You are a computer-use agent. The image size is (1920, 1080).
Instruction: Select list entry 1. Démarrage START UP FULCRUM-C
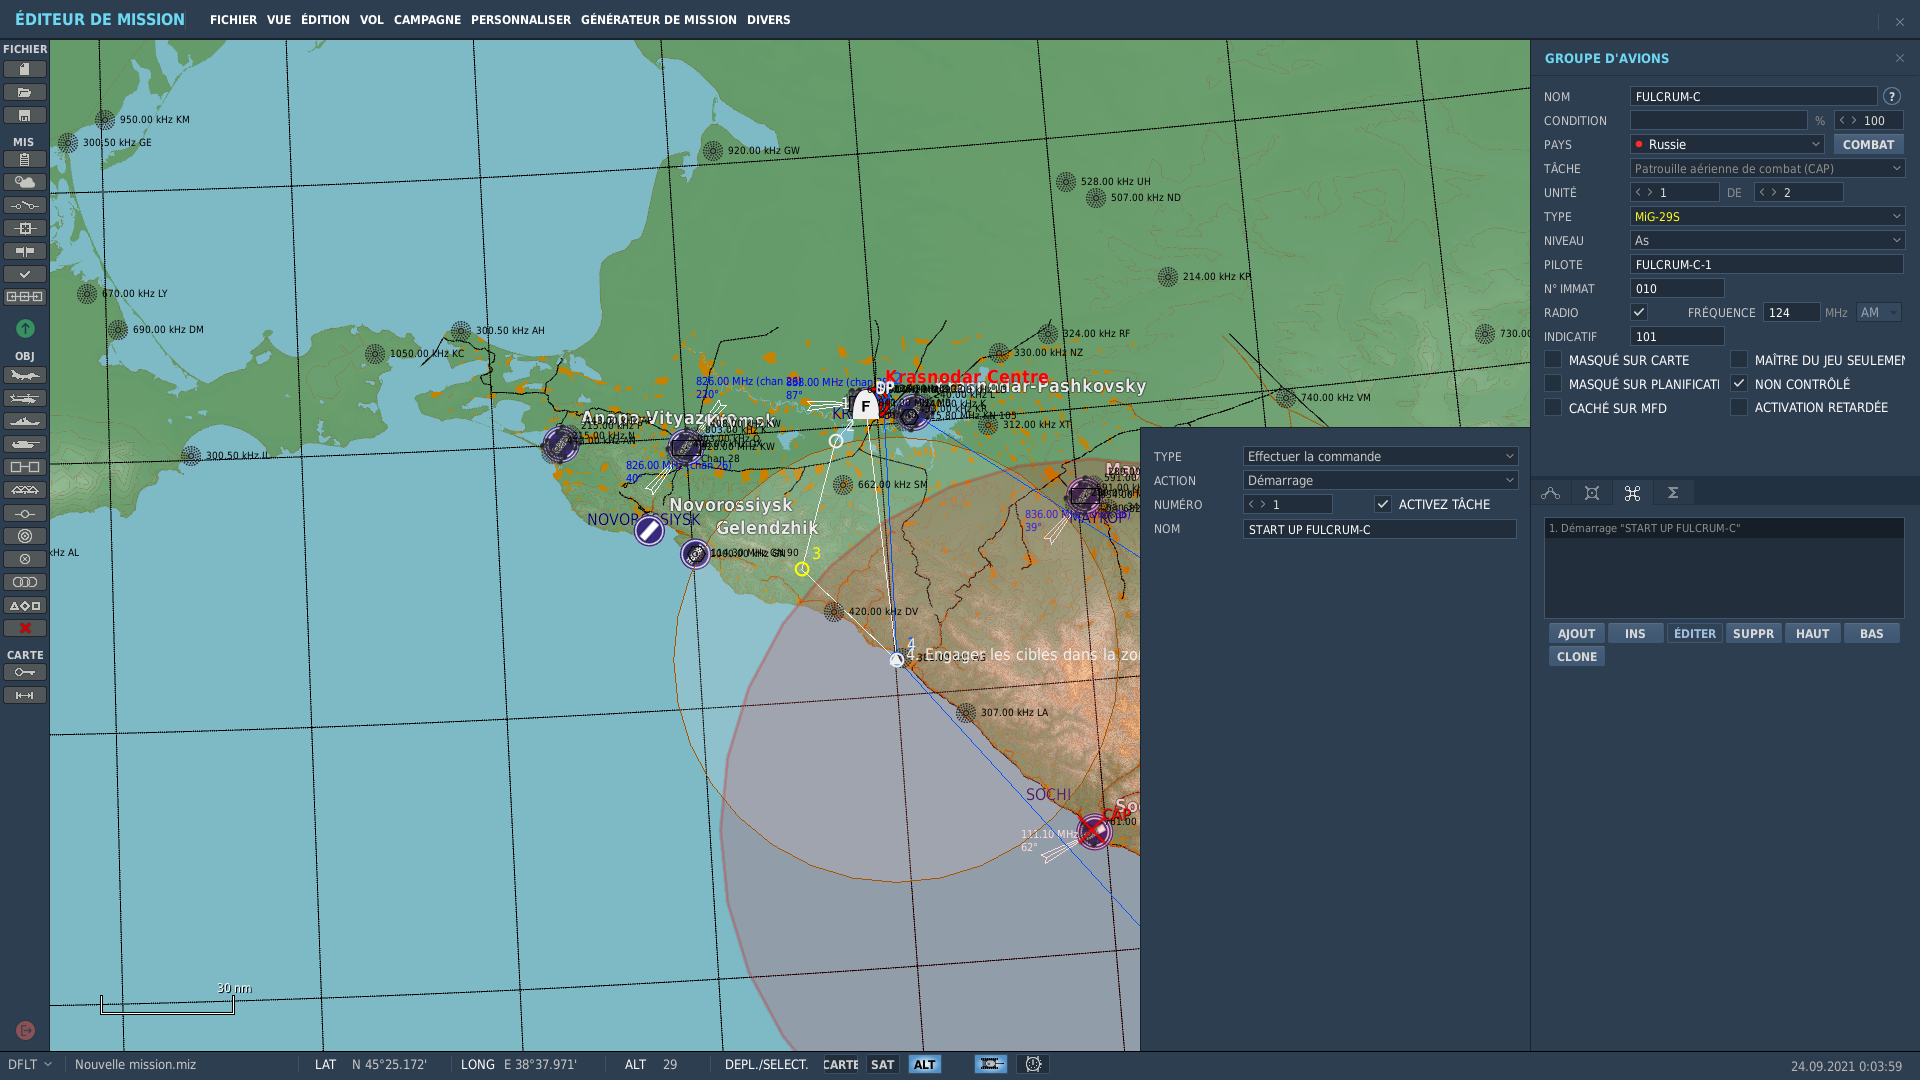[x=1724, y=528]
